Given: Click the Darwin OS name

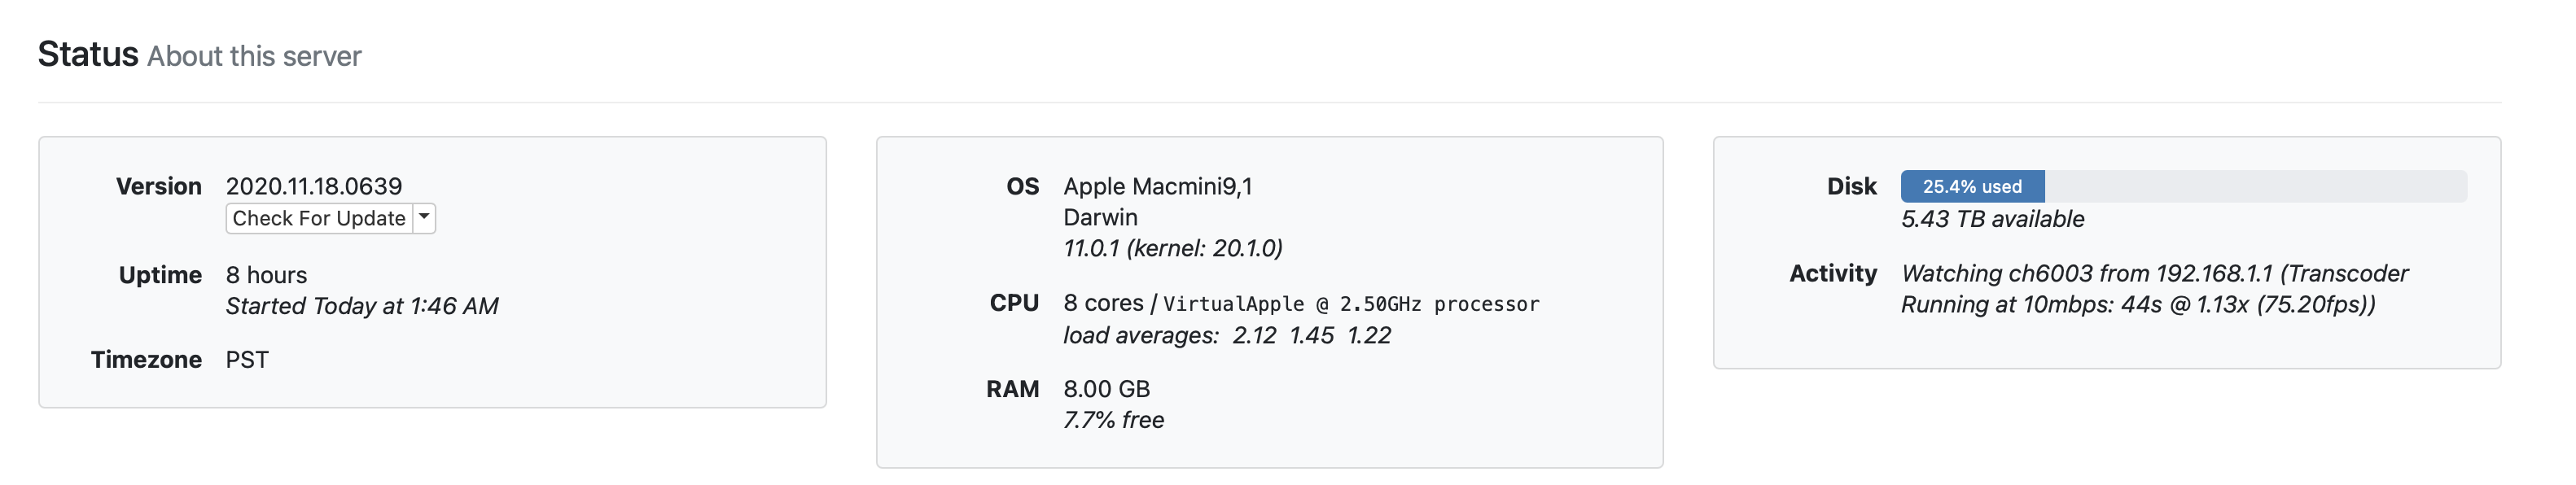Looking at the screenshot, I should 1100,217.
